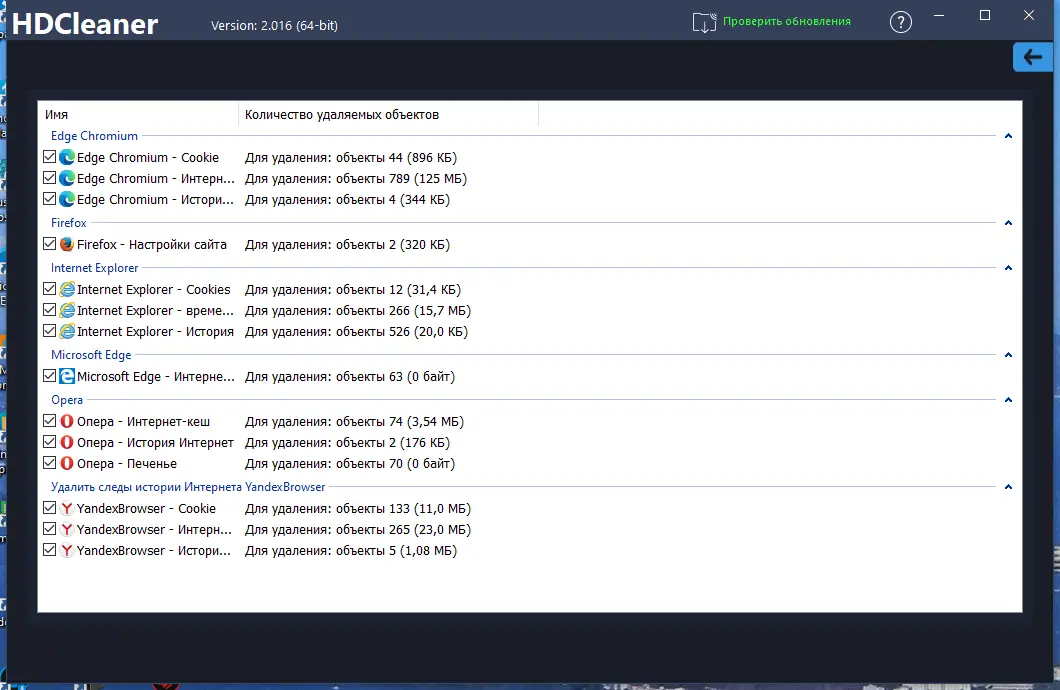Collapse the Microsoft Edge group arrow

(1008, 354)
